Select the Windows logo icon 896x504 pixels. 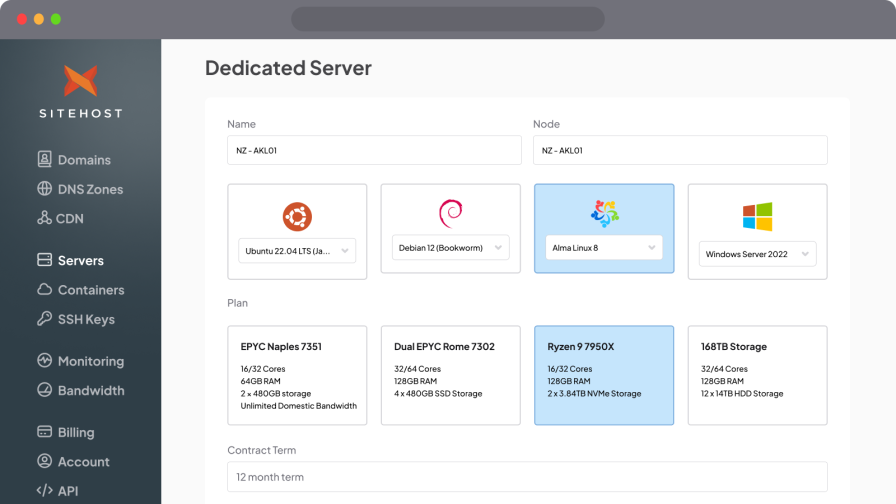(x=757, y=217)
